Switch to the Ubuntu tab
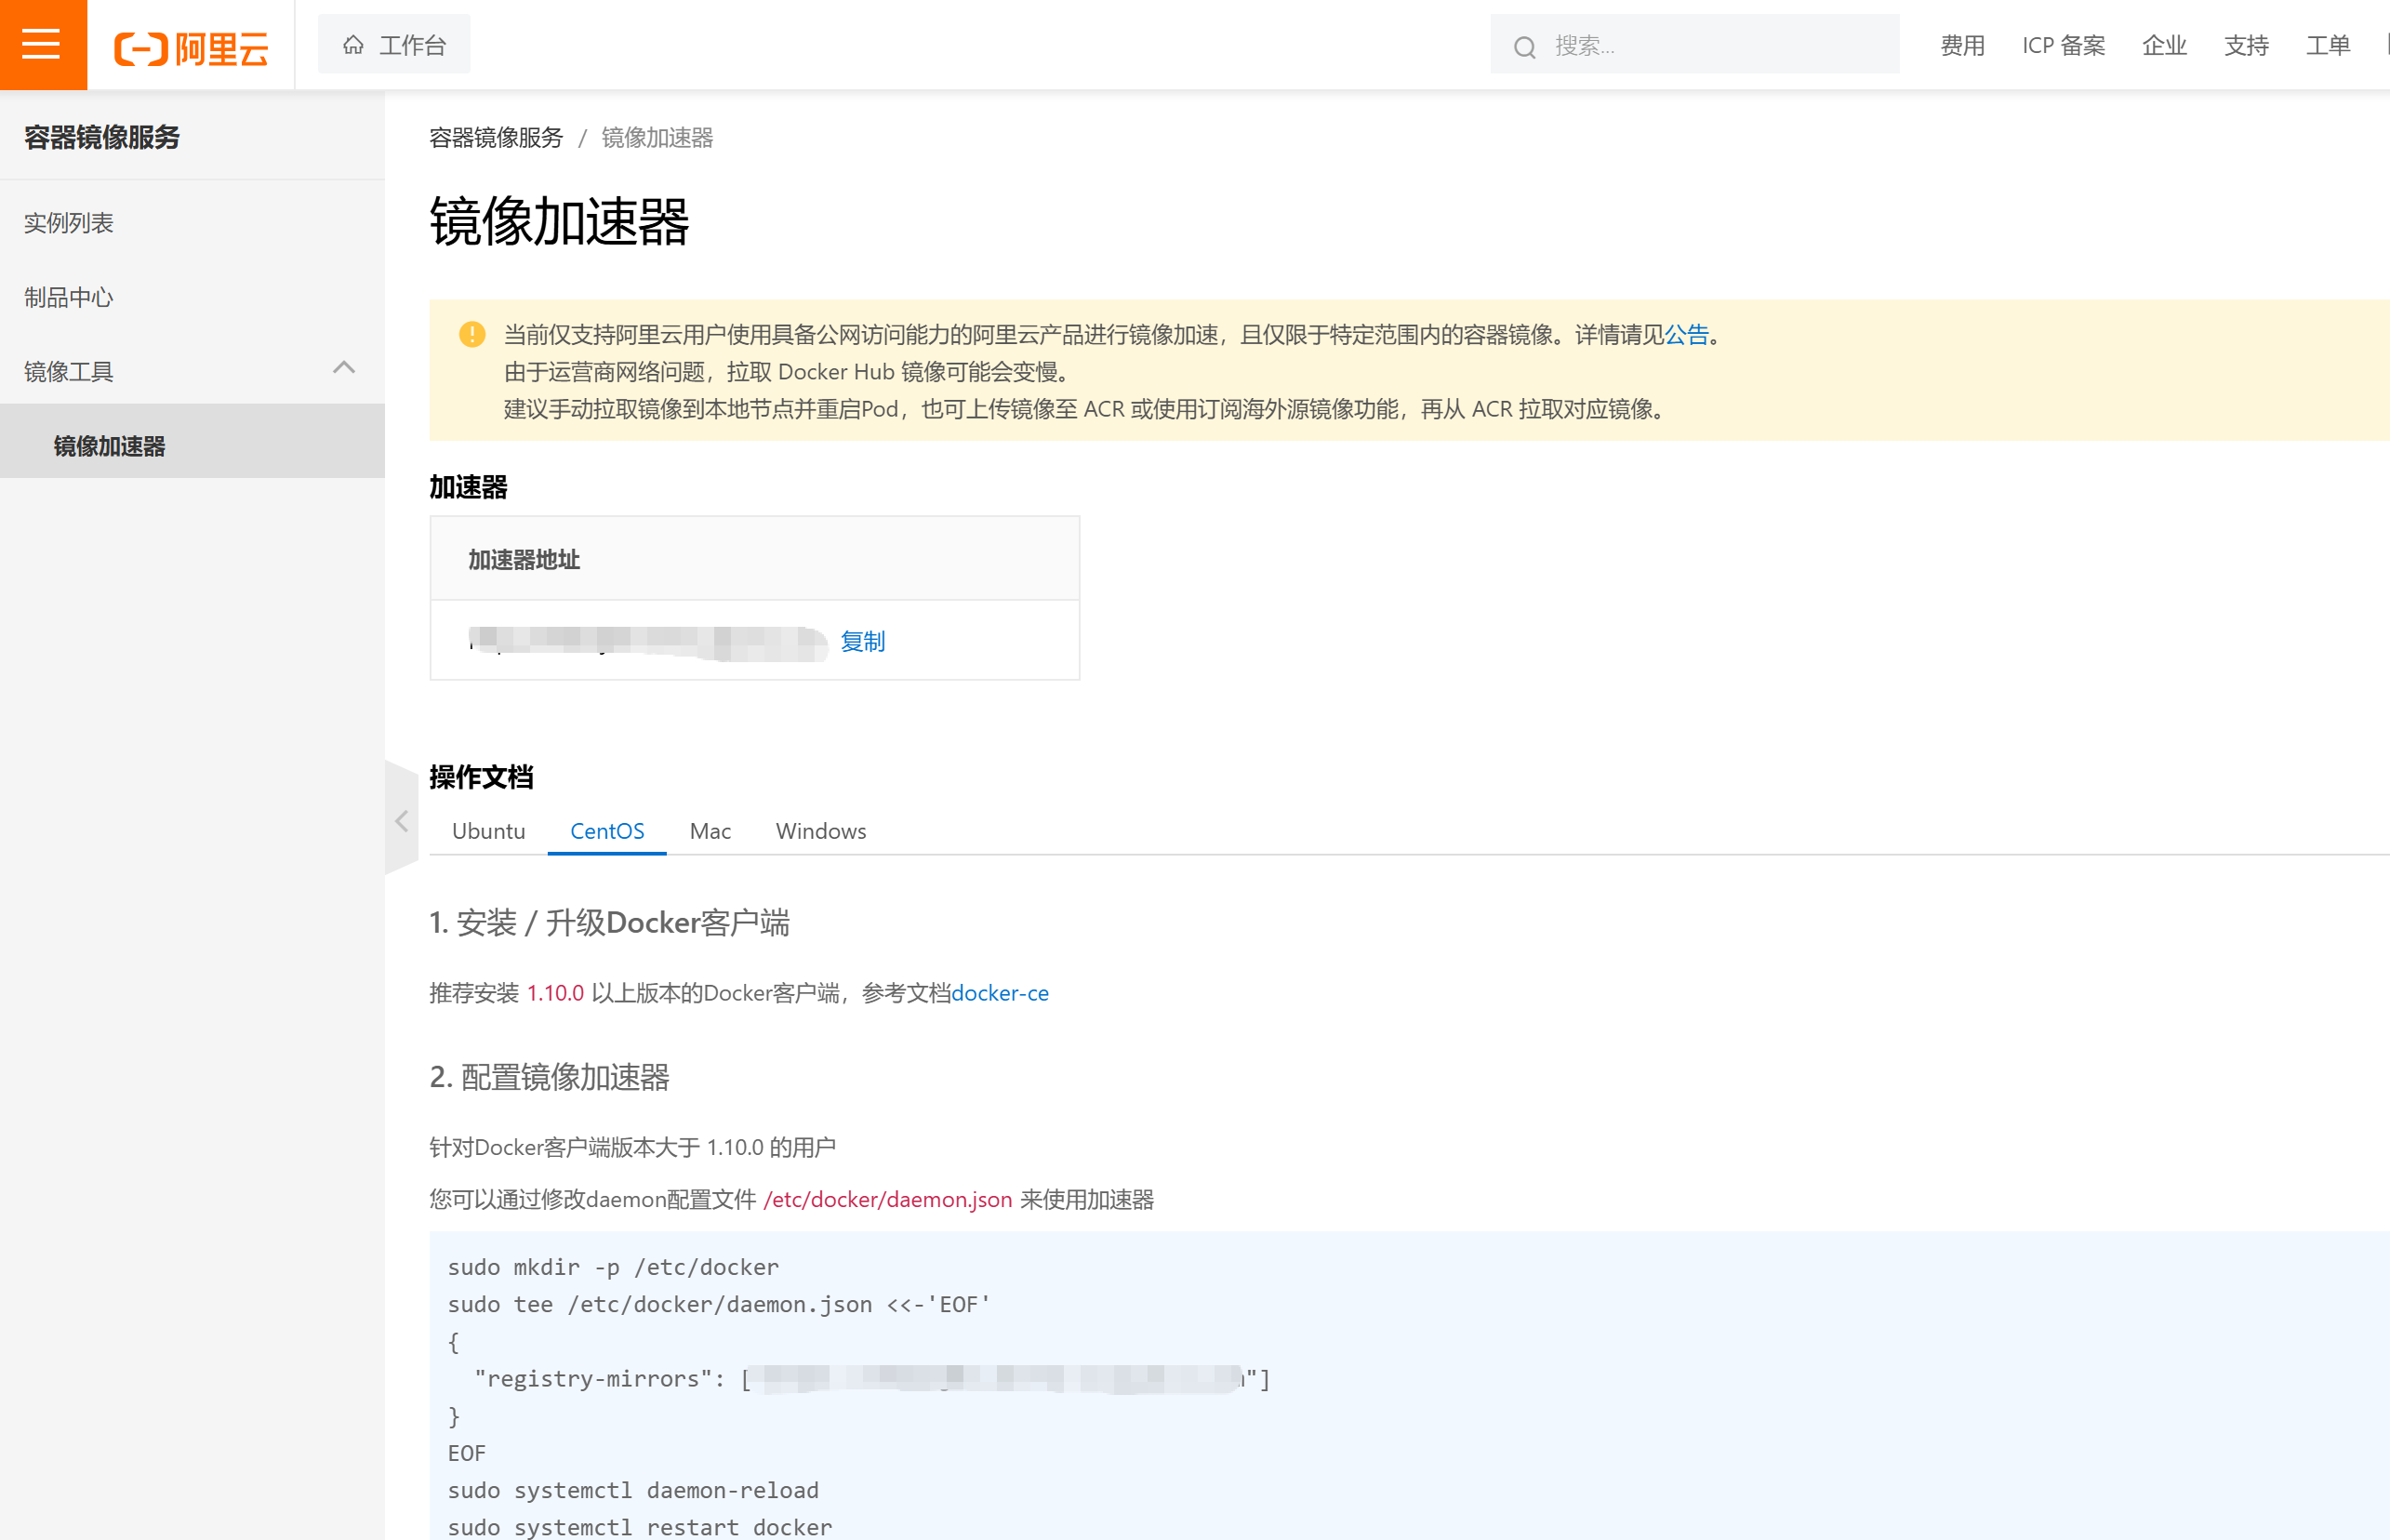Image resolution: width=2390 pixels, height=1540 pixels. [x=488, y=831]
